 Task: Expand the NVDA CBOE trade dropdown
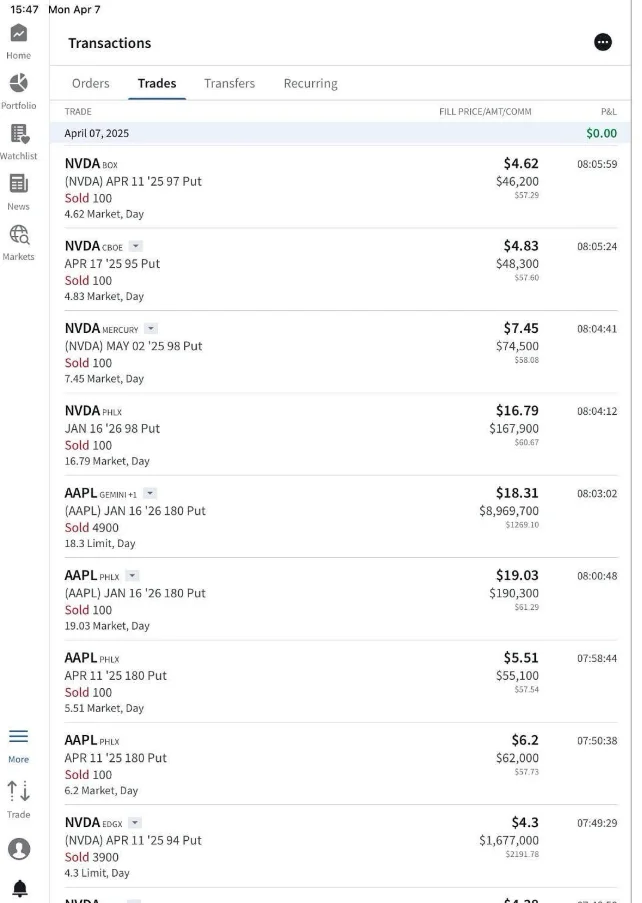(x=135, y=246)
